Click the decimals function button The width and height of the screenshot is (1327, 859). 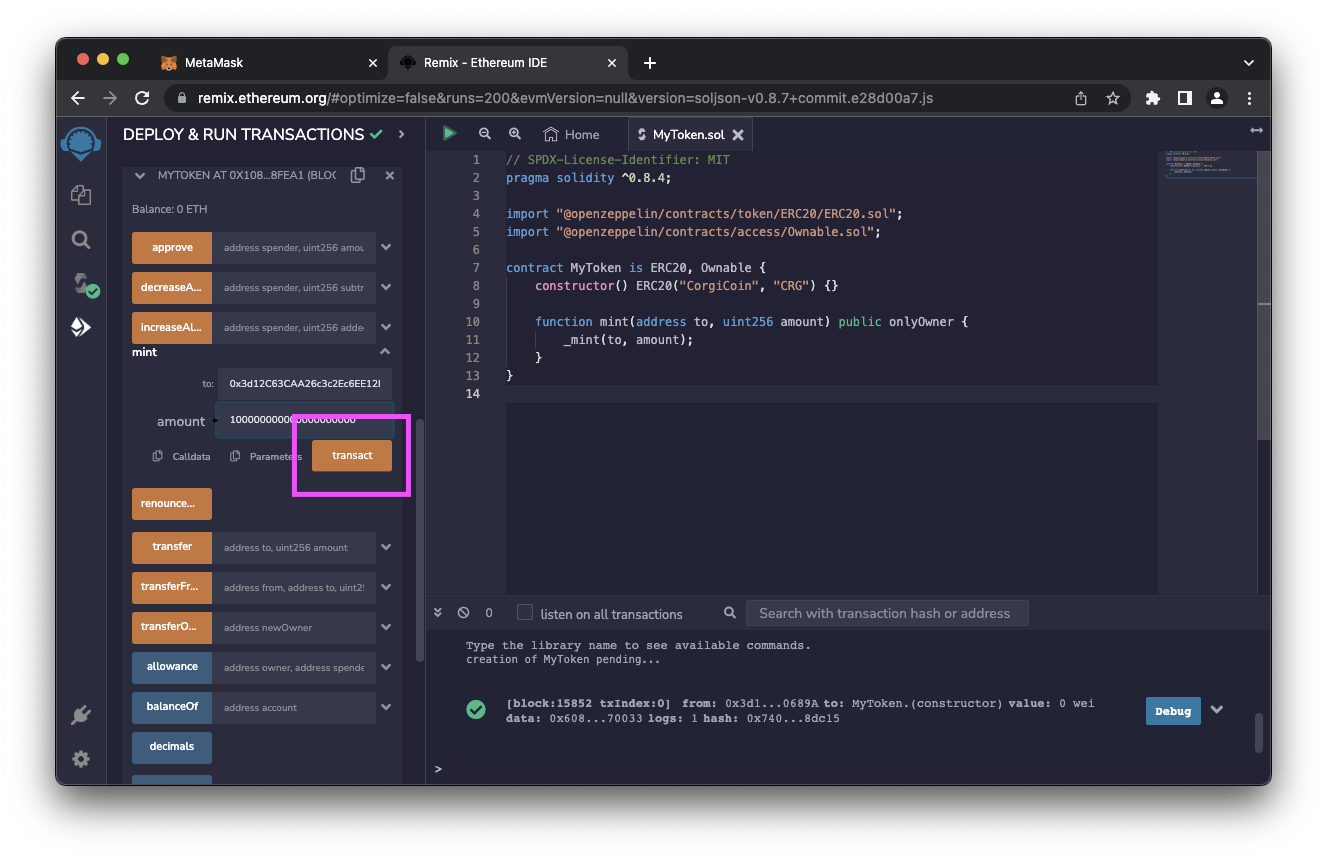tap(172, 747)
